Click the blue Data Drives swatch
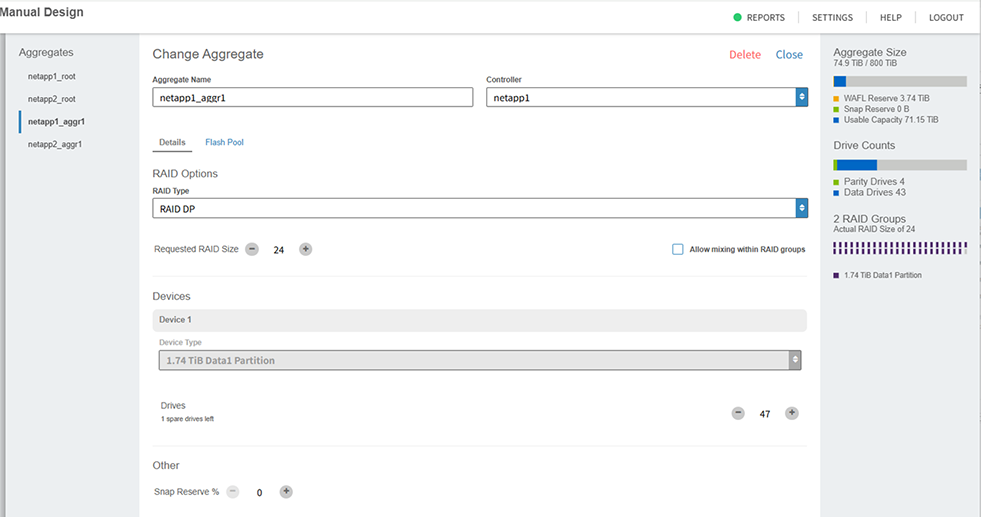Screen dimensions: 981x517 coord(836,193)
